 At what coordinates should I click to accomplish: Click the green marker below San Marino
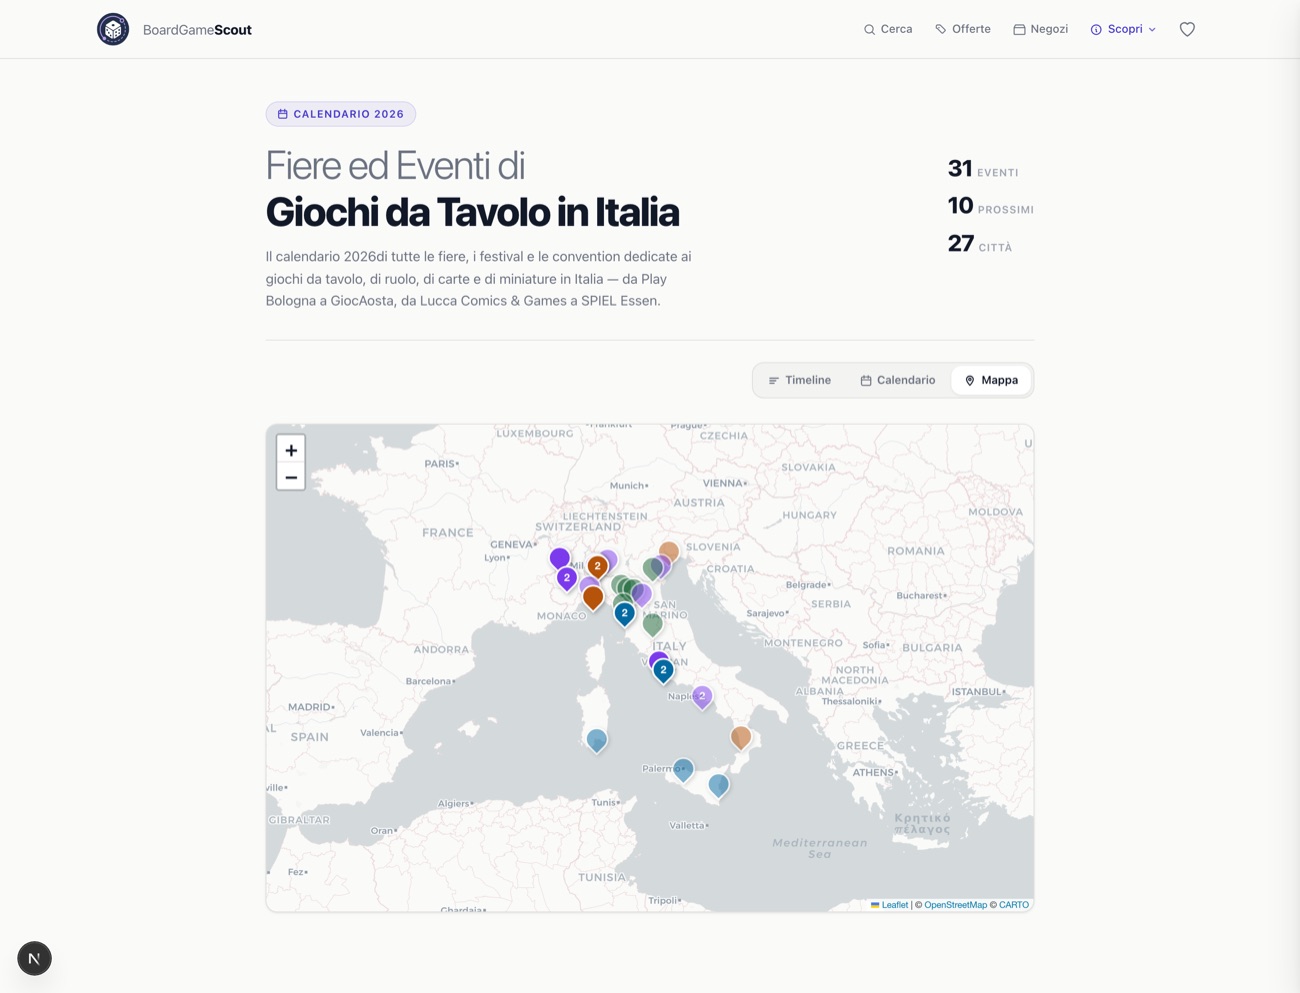point(653,625)
